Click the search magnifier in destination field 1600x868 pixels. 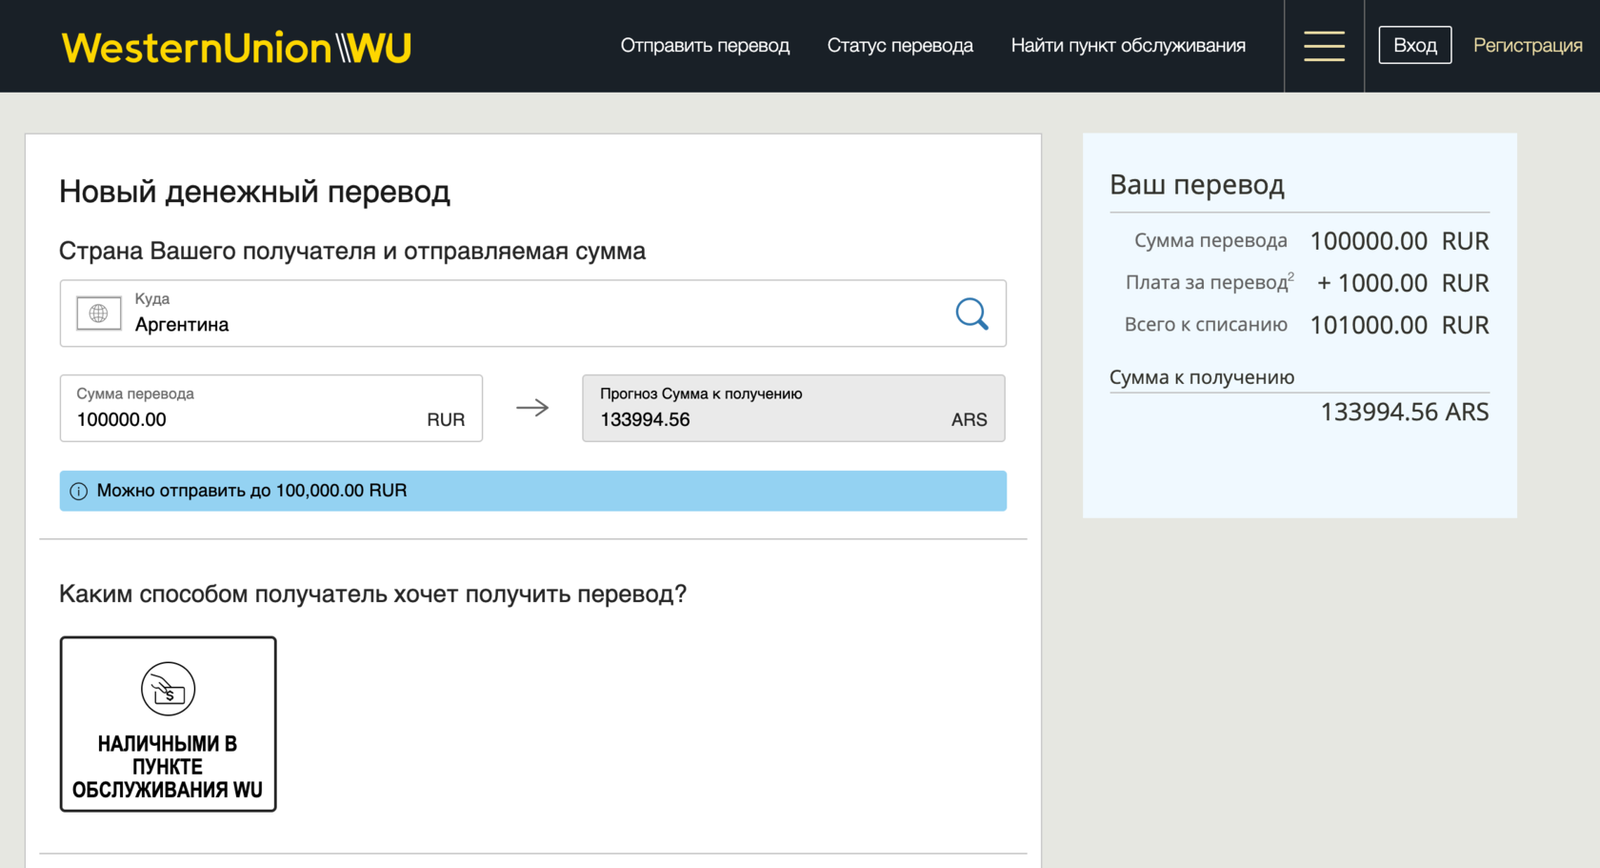(x=971, y=314)
